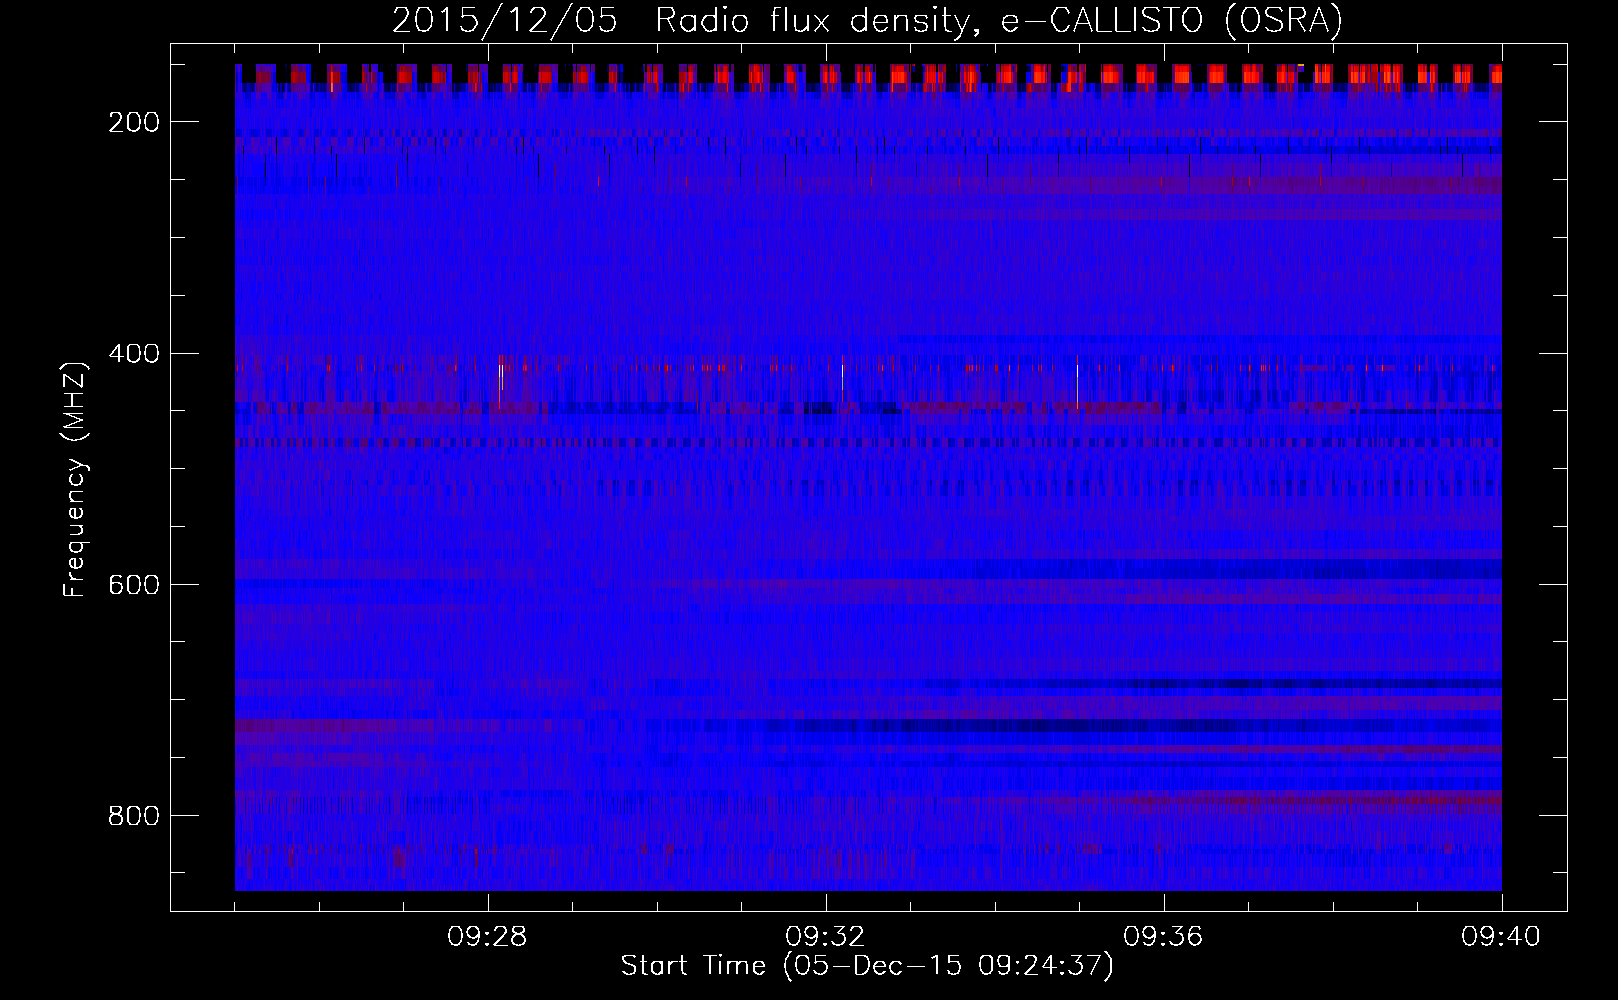Click the 09:28 time tick label
This screenshot has width=1618, height=1000.
pos(488,937)
